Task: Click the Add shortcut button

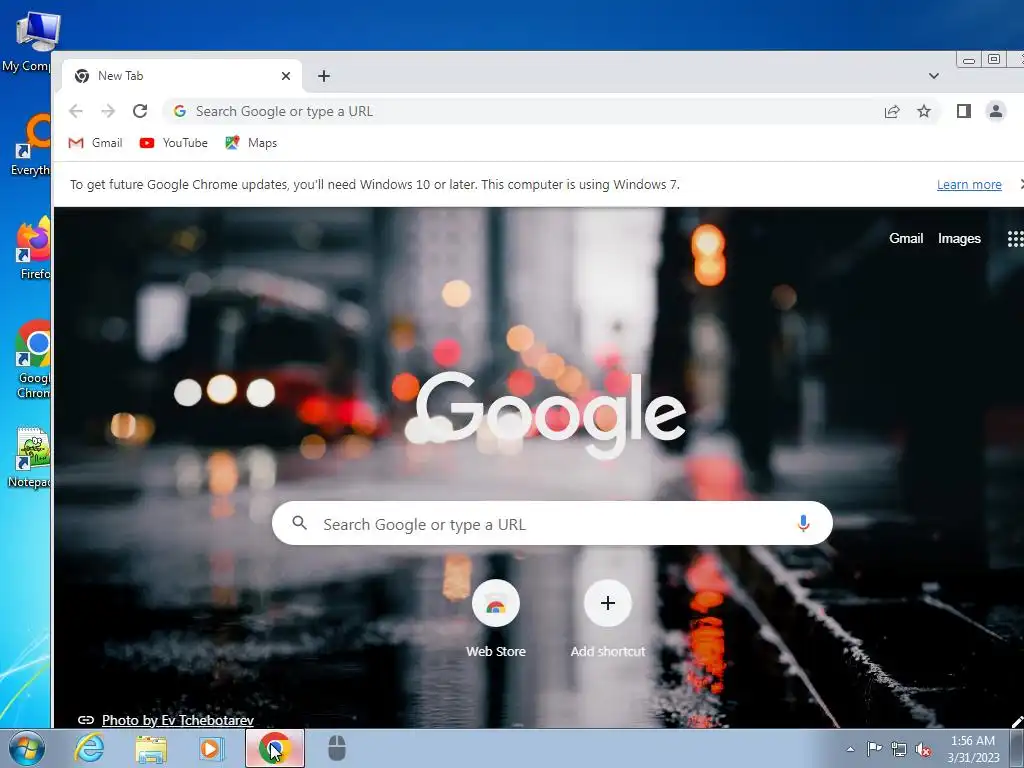Action: [x=607, y=618]
